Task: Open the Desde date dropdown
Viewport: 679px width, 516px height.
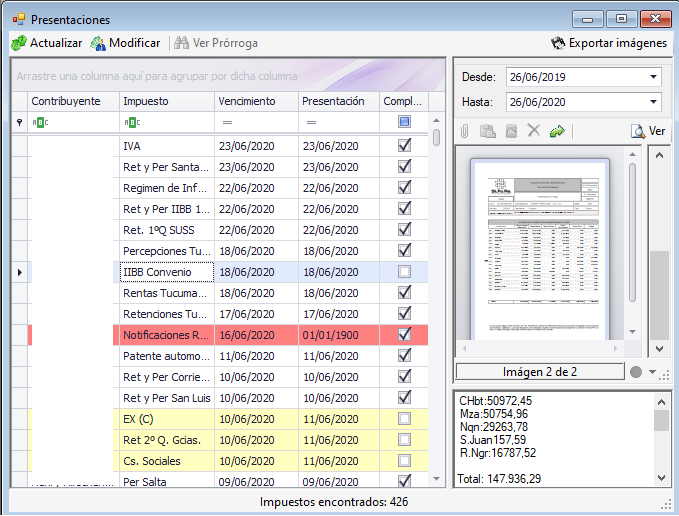Action: click(x=654, y=77)
